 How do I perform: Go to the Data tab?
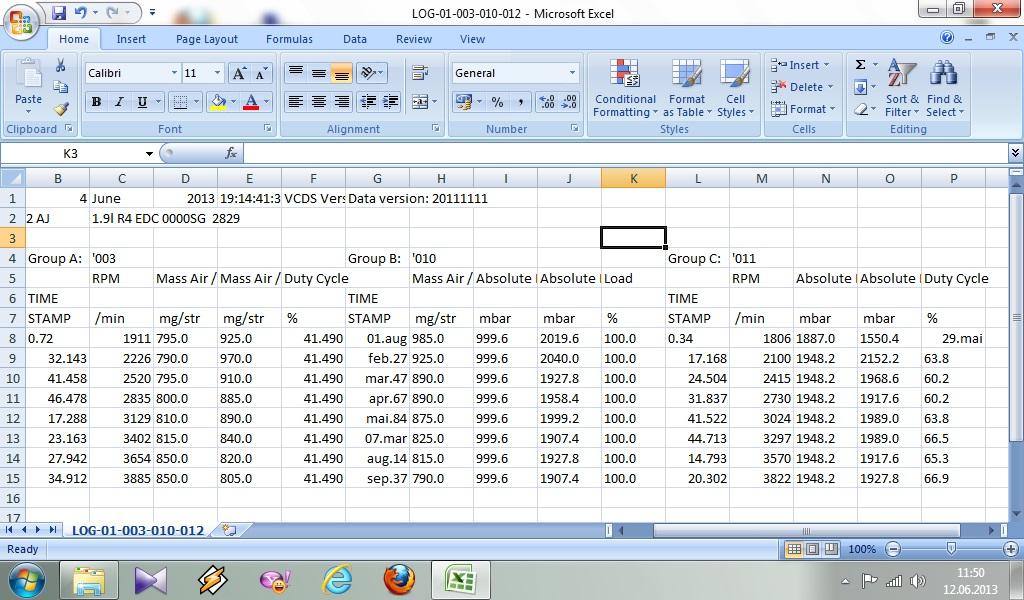tap(355, 39)
